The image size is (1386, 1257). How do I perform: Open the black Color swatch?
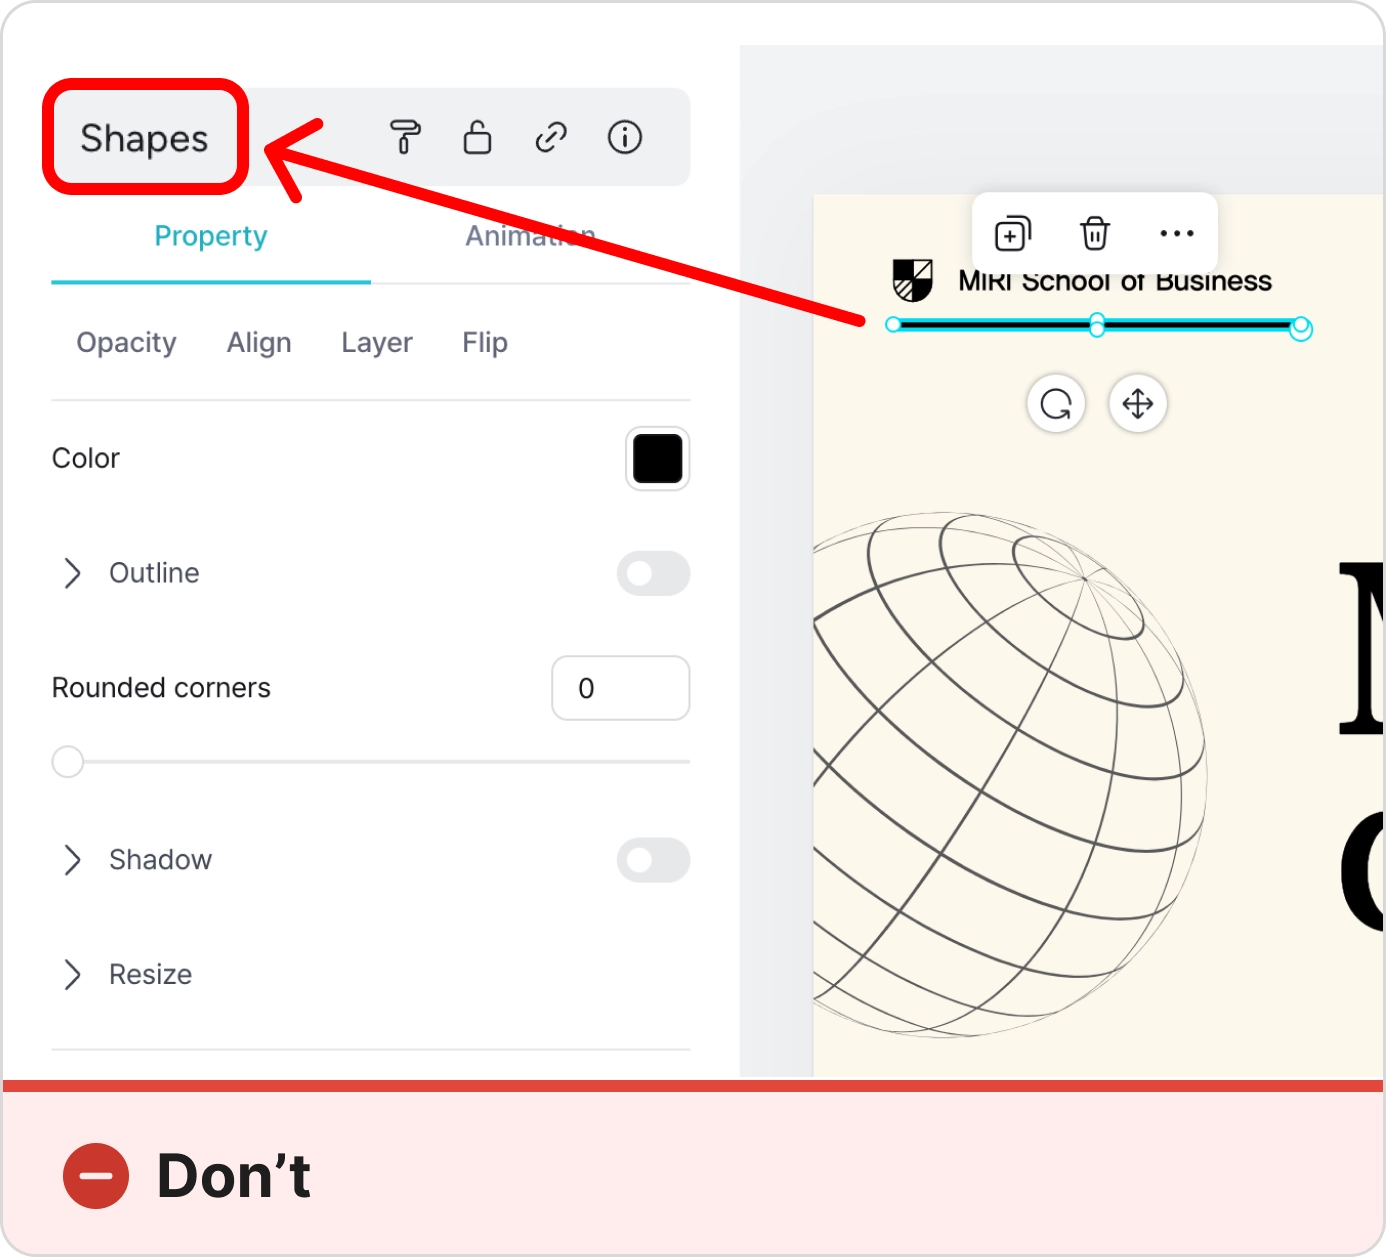(657, 459)
